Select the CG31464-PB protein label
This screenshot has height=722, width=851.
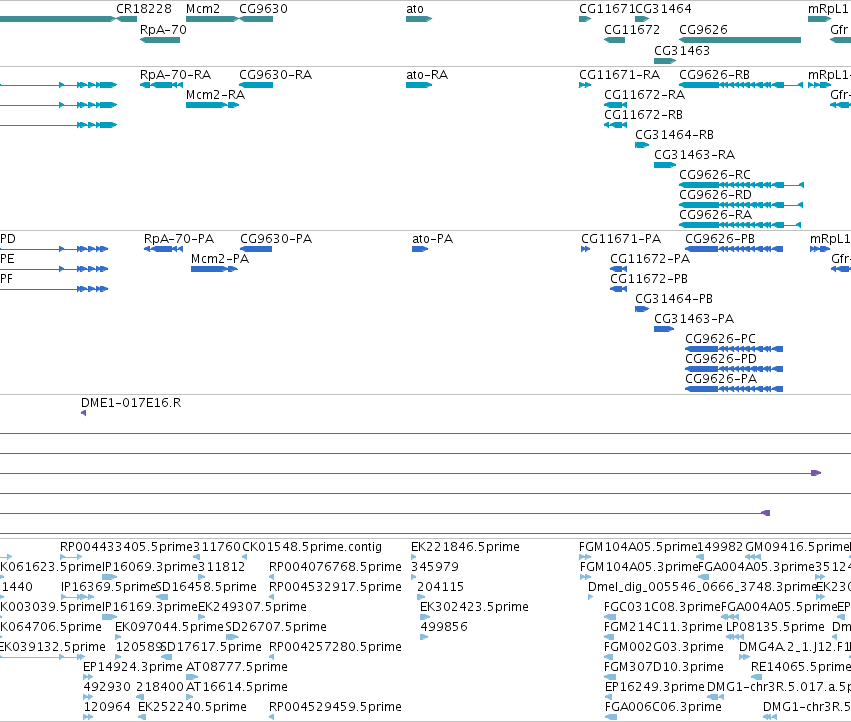coord(674,299)
